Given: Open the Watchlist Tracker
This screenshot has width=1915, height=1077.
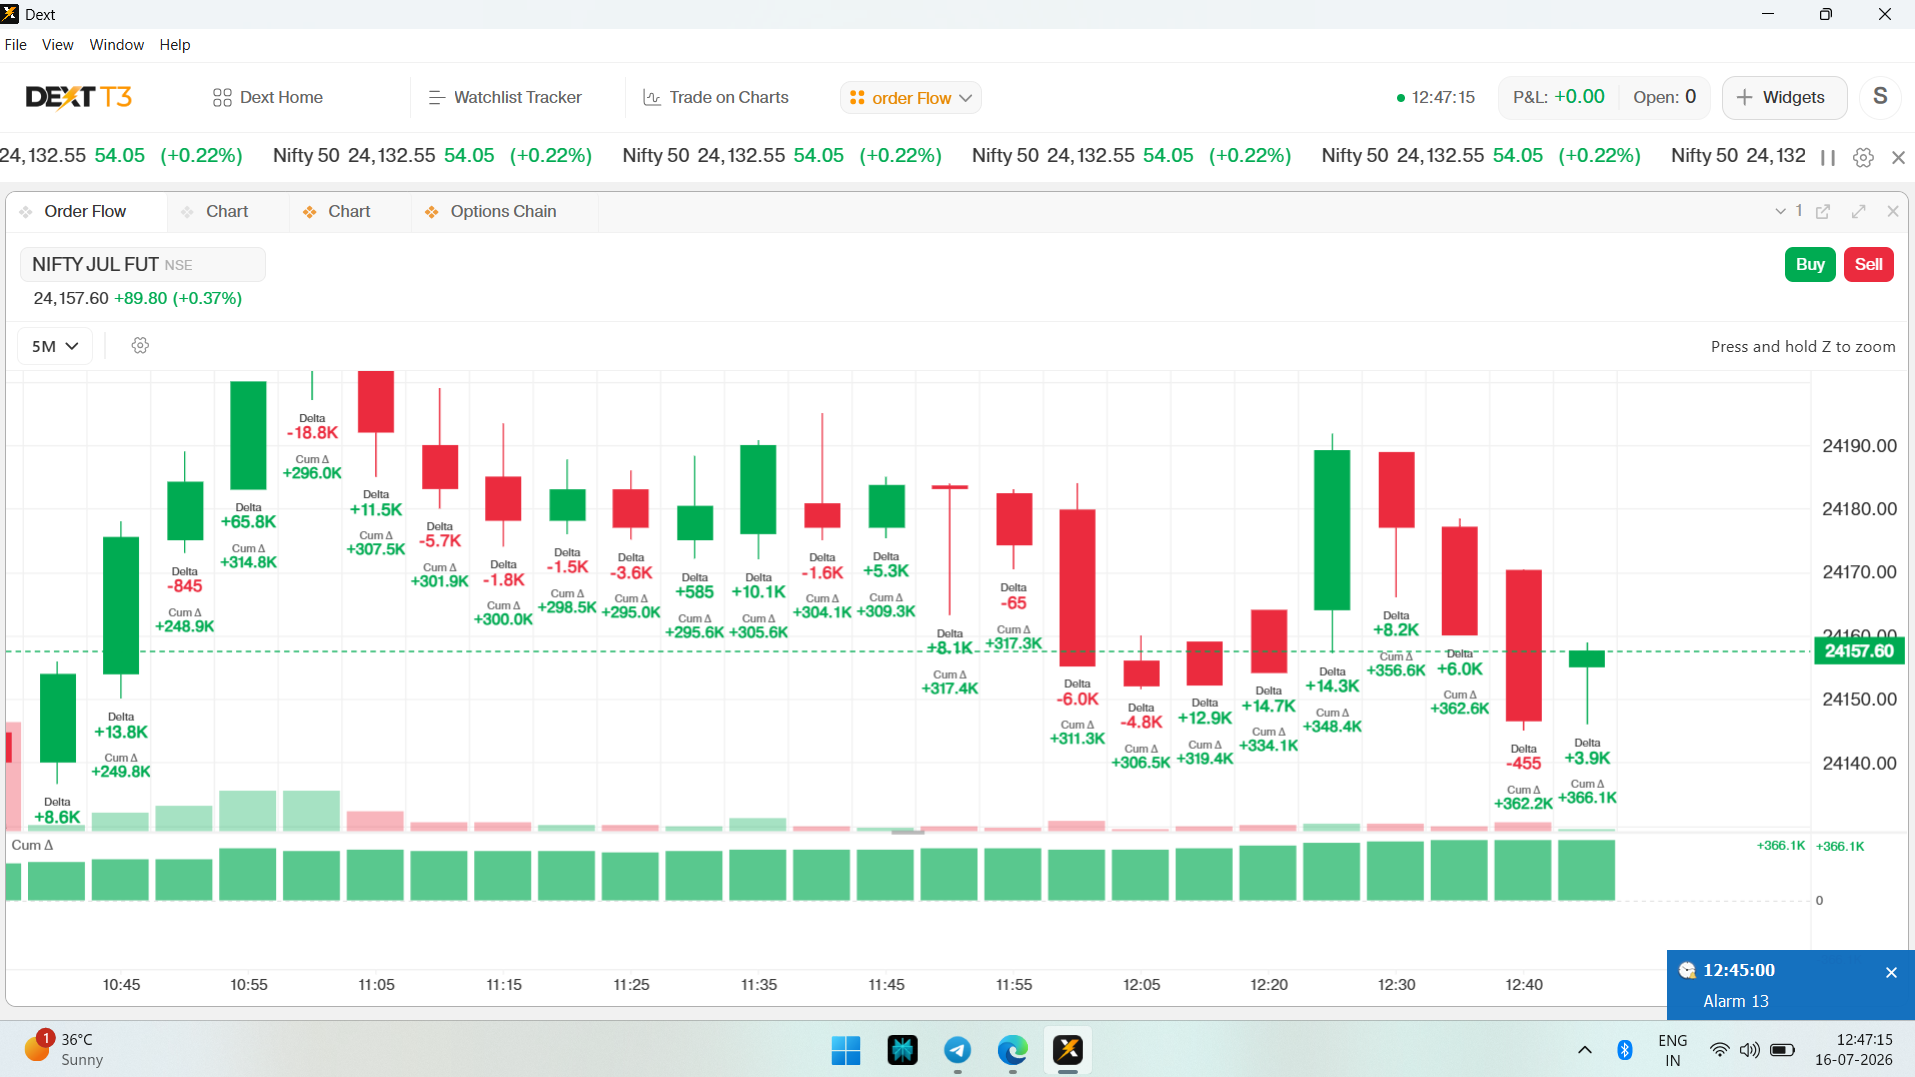Looking at the screenshot, I should [505, 97].
